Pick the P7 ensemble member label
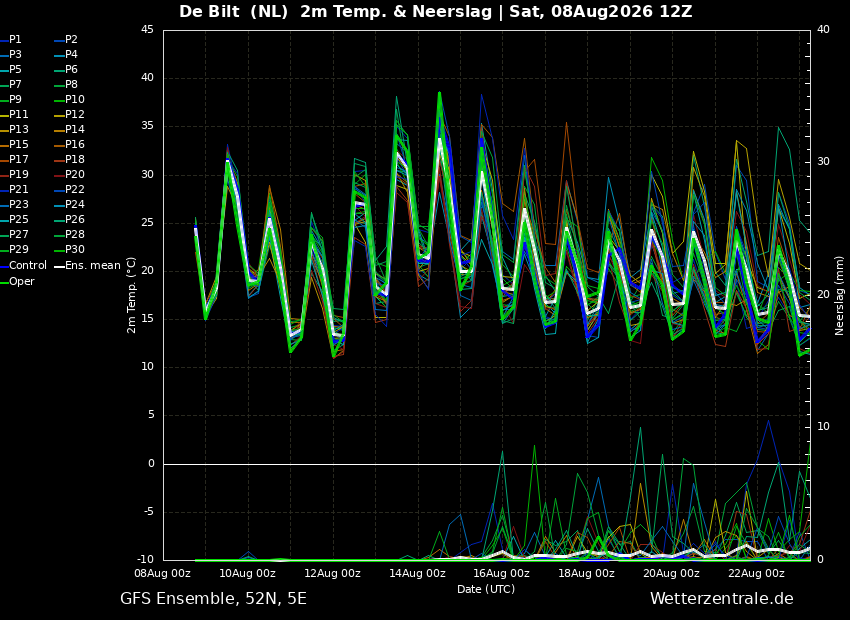850x620 pixels. pyautogui.click(x=11, y=85)
